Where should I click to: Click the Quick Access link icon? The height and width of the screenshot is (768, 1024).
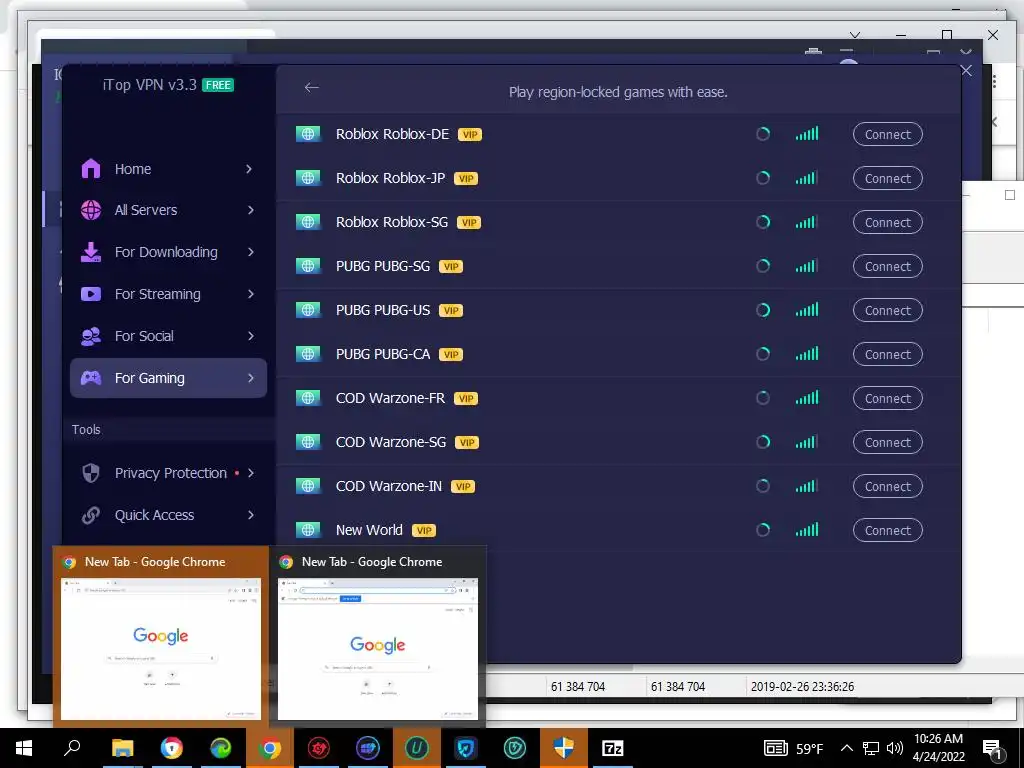pyautogui.click(x=91, y=515)
